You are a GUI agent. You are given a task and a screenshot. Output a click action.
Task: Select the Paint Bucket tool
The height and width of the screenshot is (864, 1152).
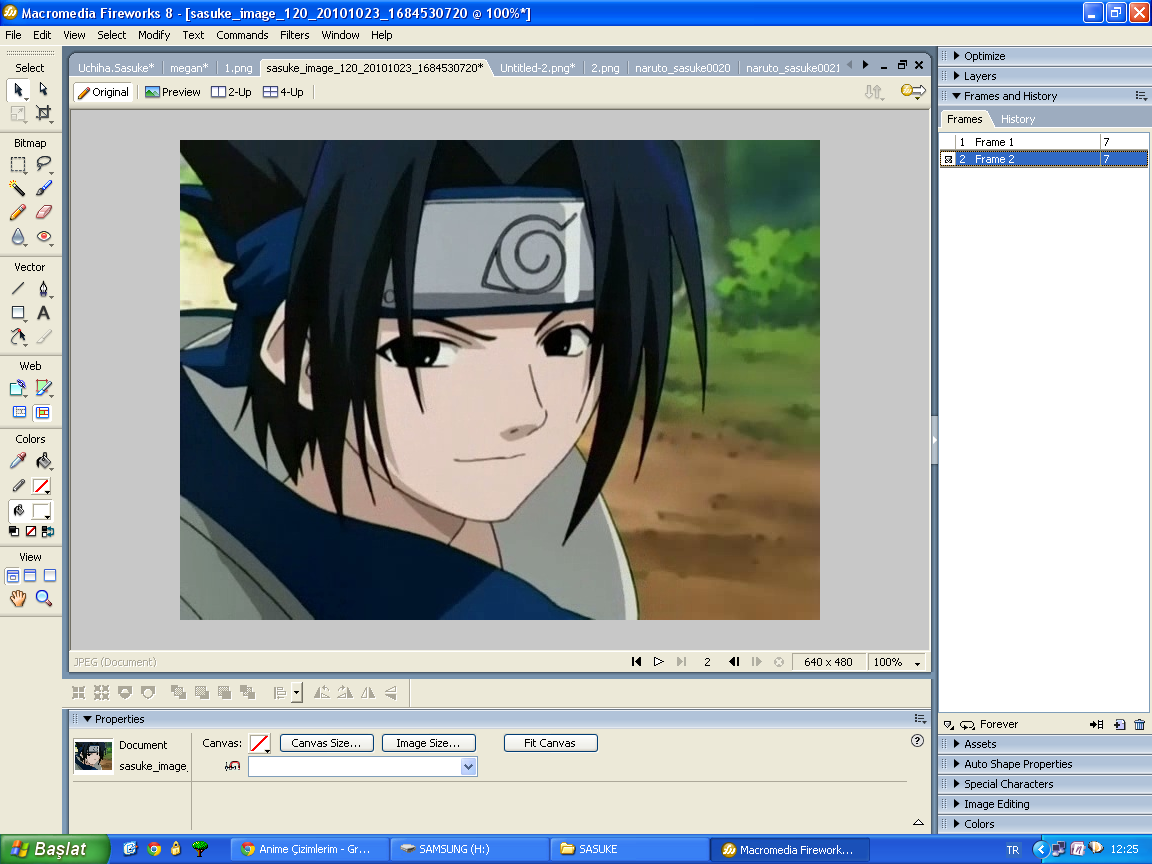pos(43,461)
